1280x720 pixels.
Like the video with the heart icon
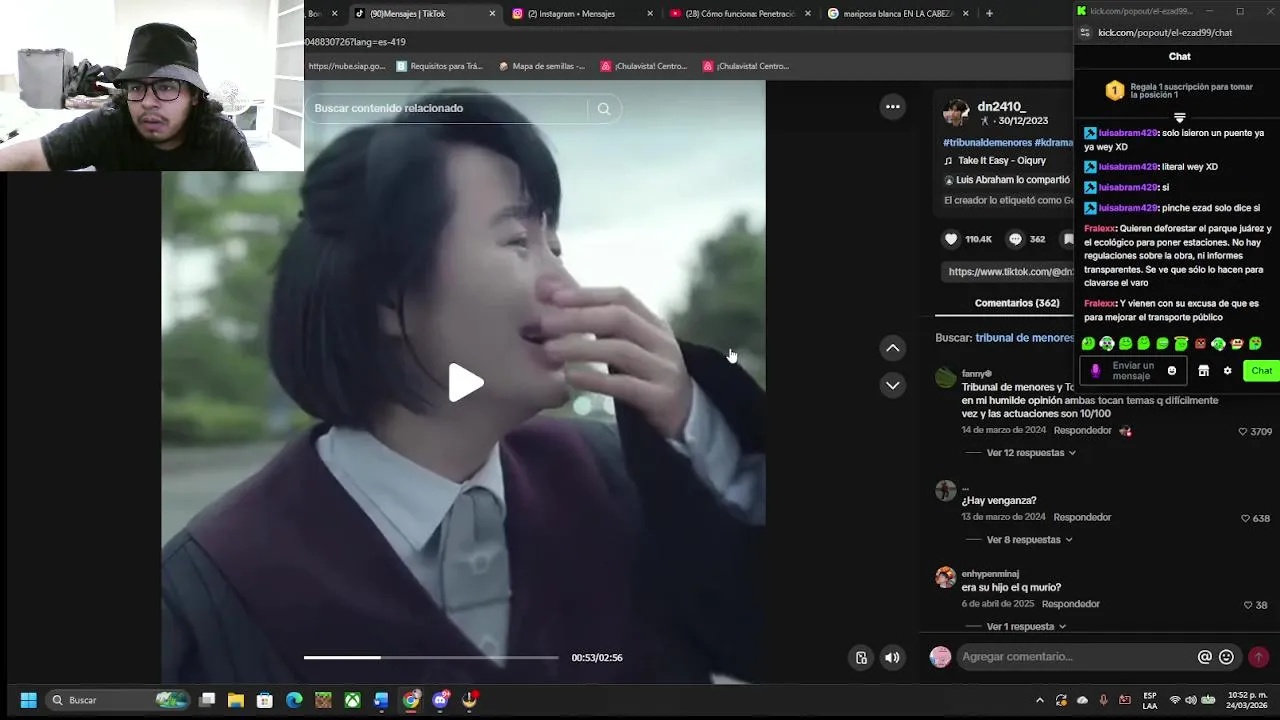click(951, 239)
